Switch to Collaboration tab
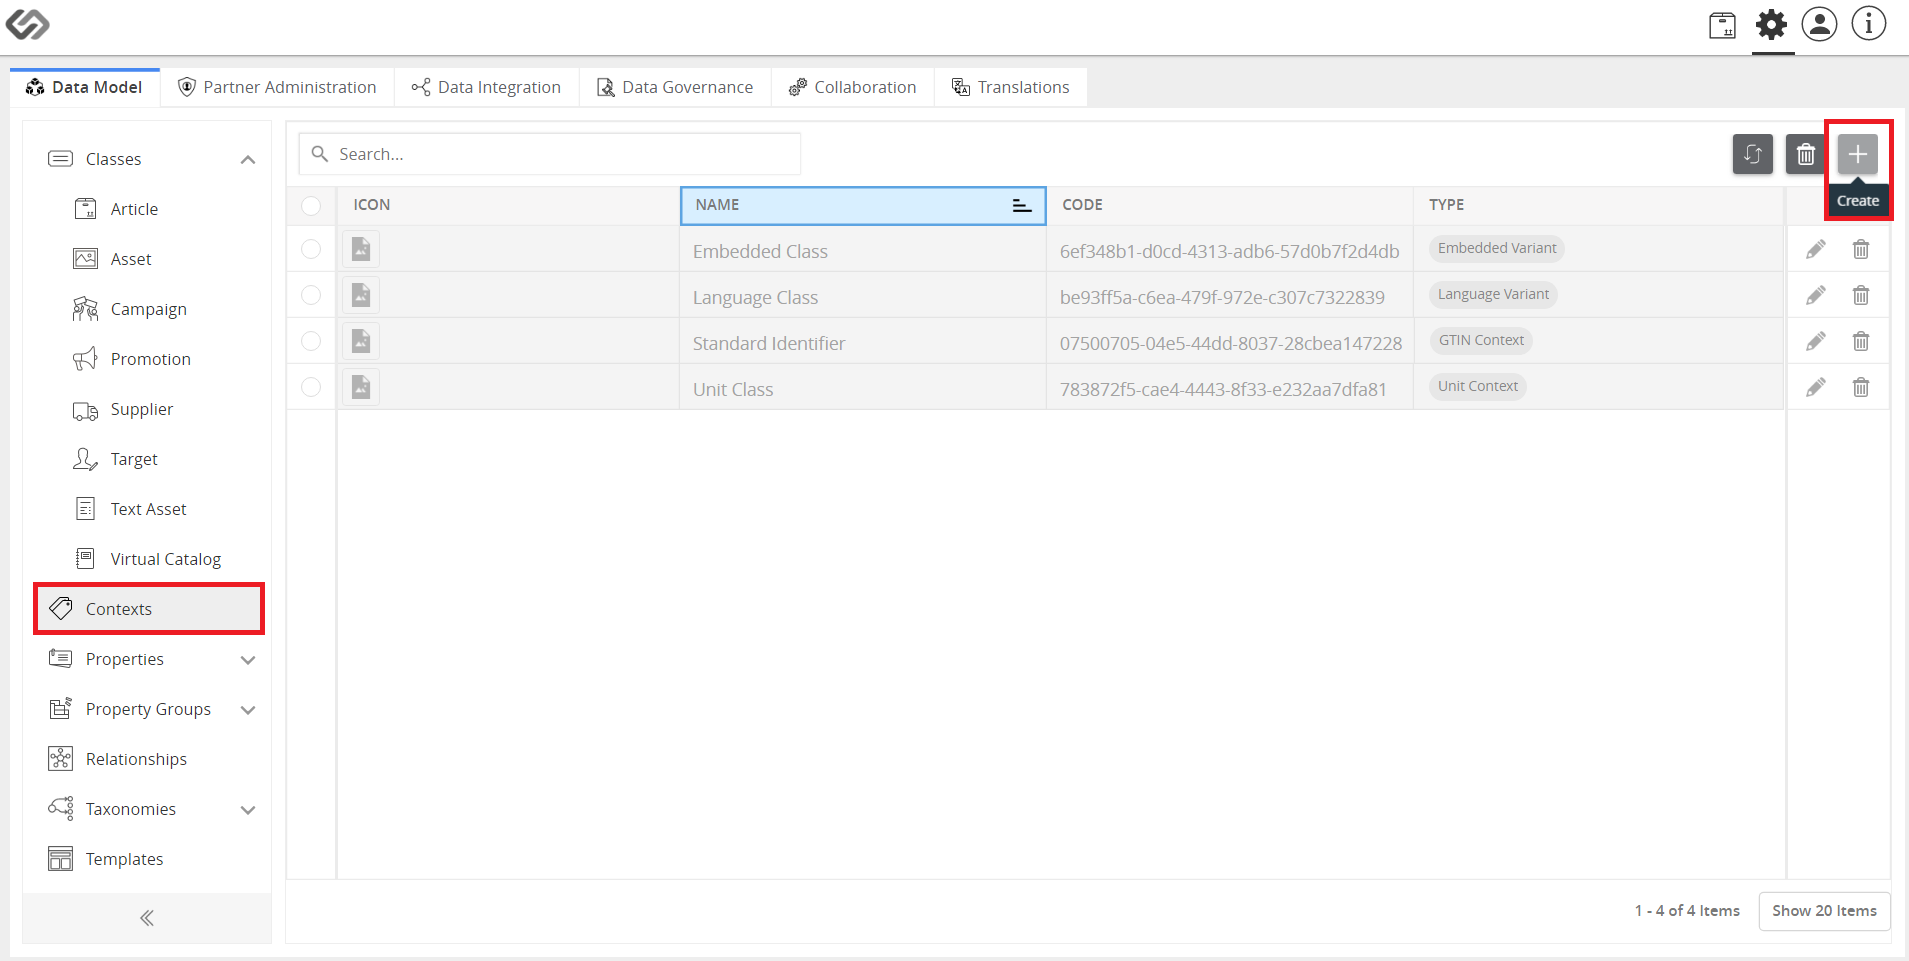 click(x=853, y=87)
